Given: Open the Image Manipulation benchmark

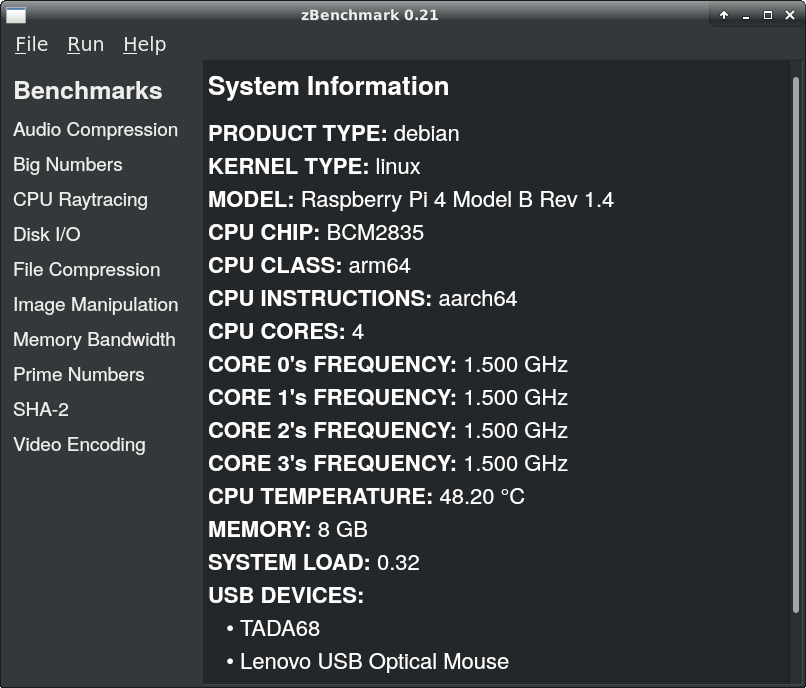Looking at the screenshot, I should (96, 304).
